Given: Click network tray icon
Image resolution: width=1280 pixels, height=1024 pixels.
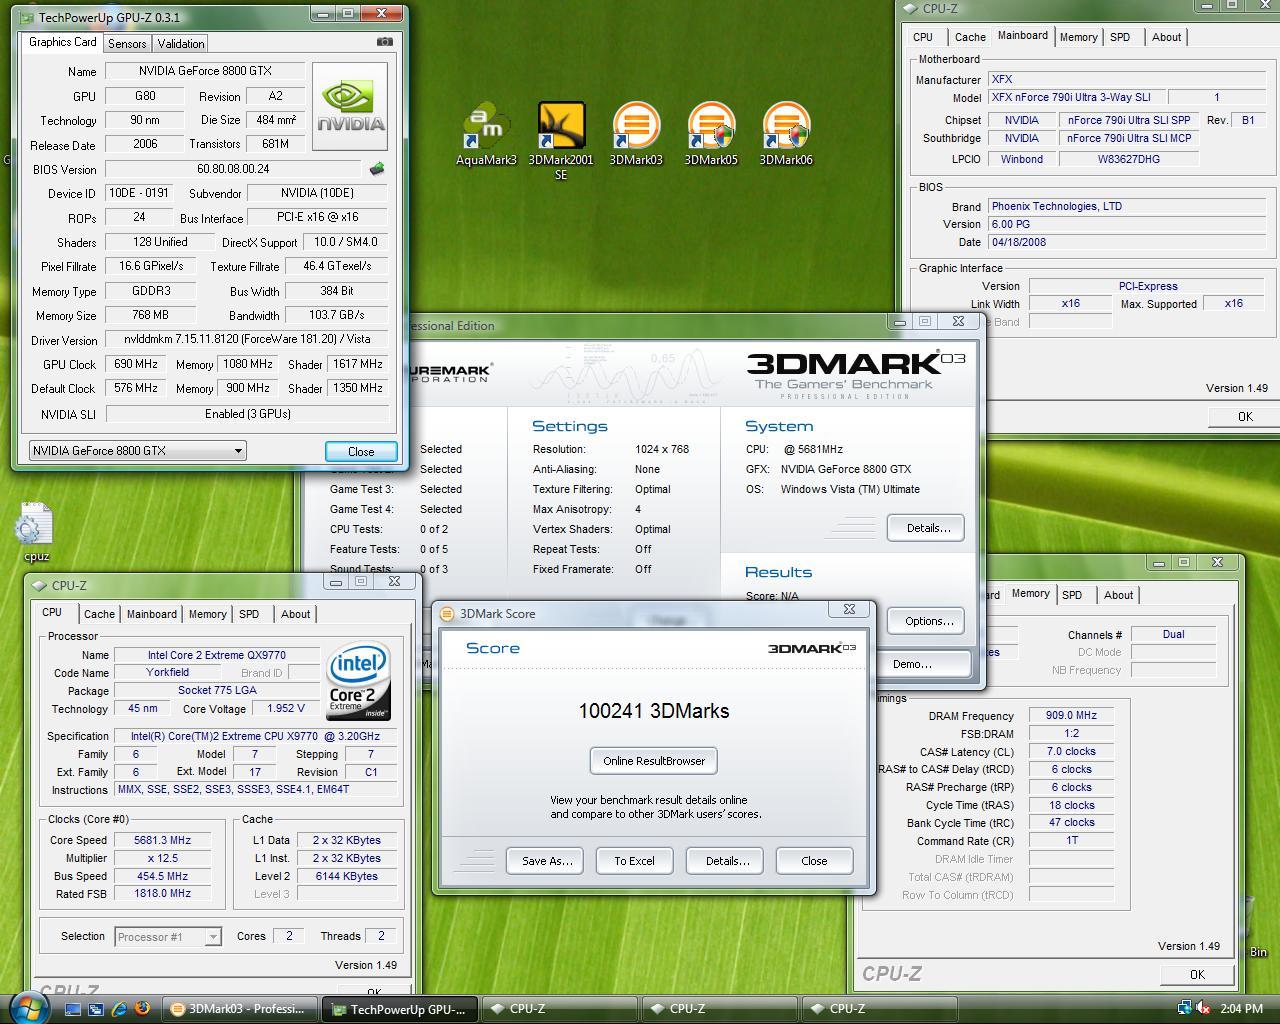Looking at the screenshot, I should [x=1185, y=1008].
